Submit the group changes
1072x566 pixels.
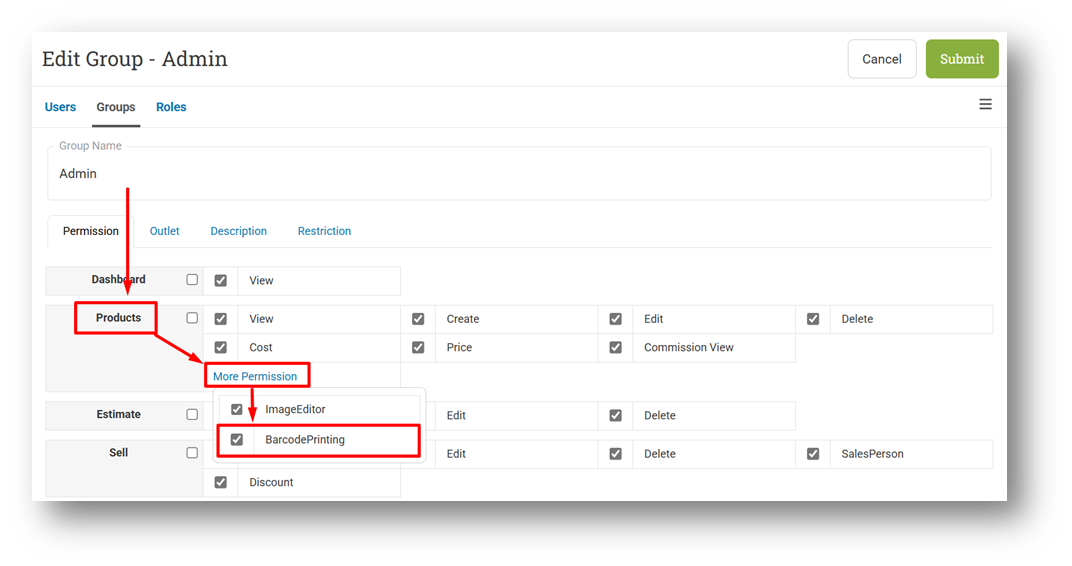tap(962, 59)
